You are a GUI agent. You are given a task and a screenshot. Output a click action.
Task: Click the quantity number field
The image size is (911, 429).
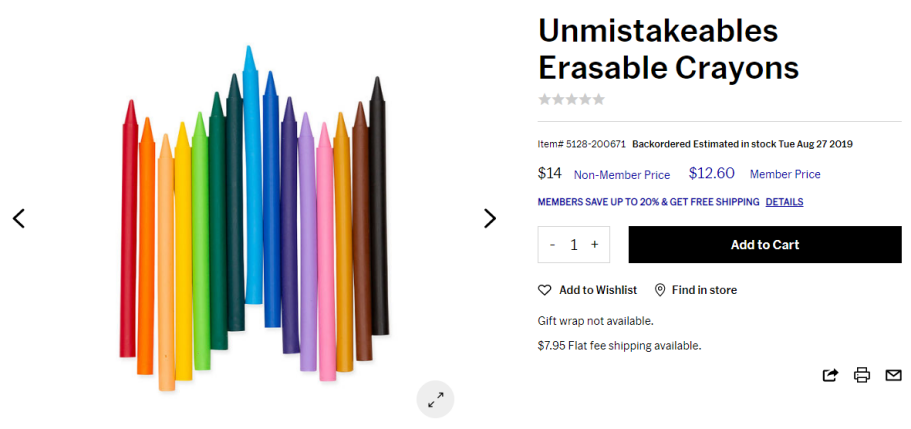point(574,245)
